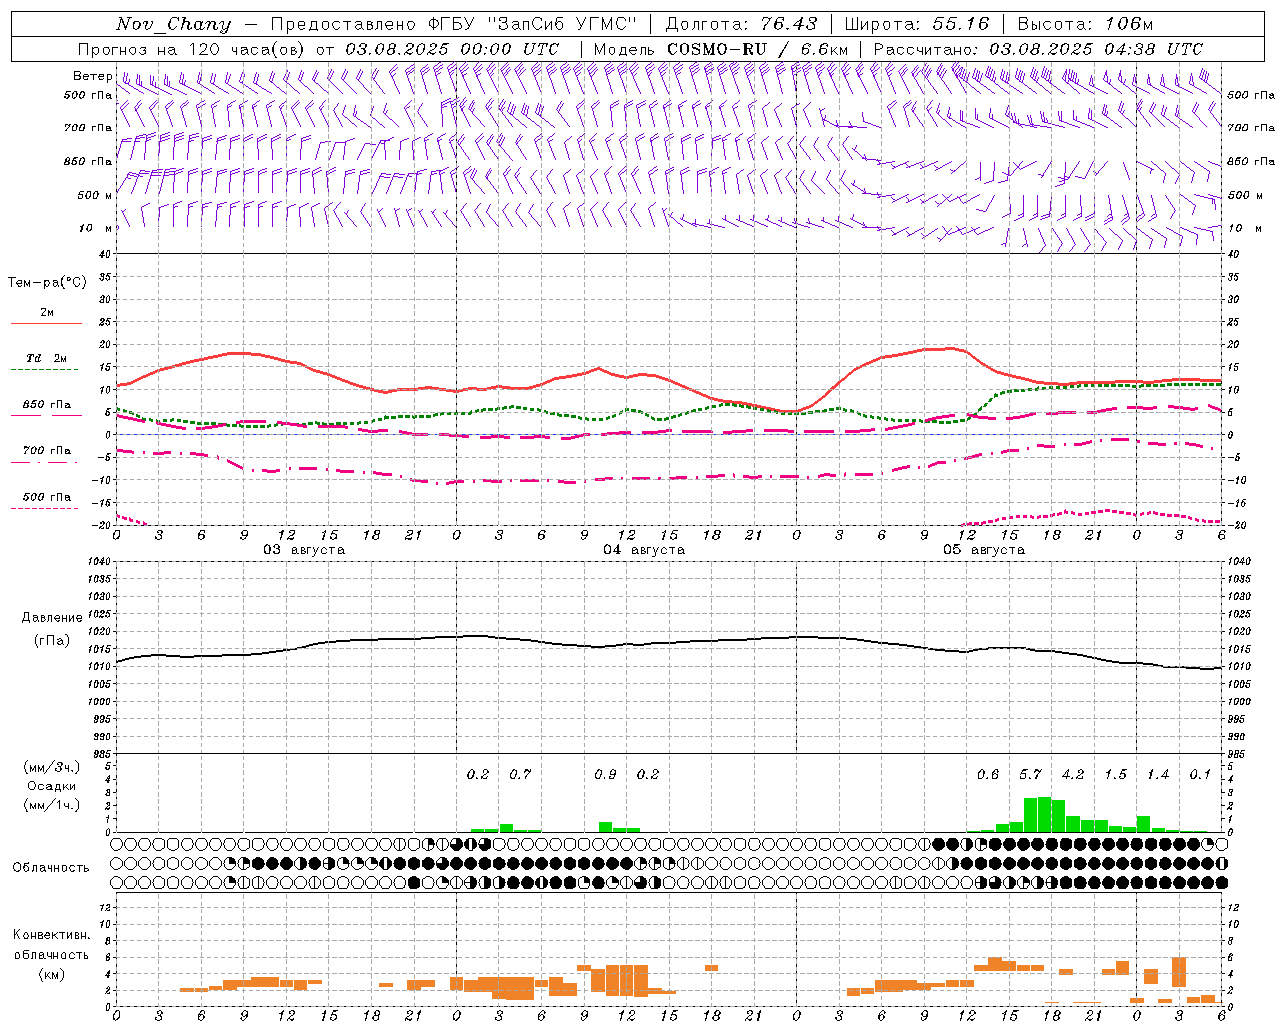
Task: Click the 4.2 precipitation total value
Action: click(1073, 774)
